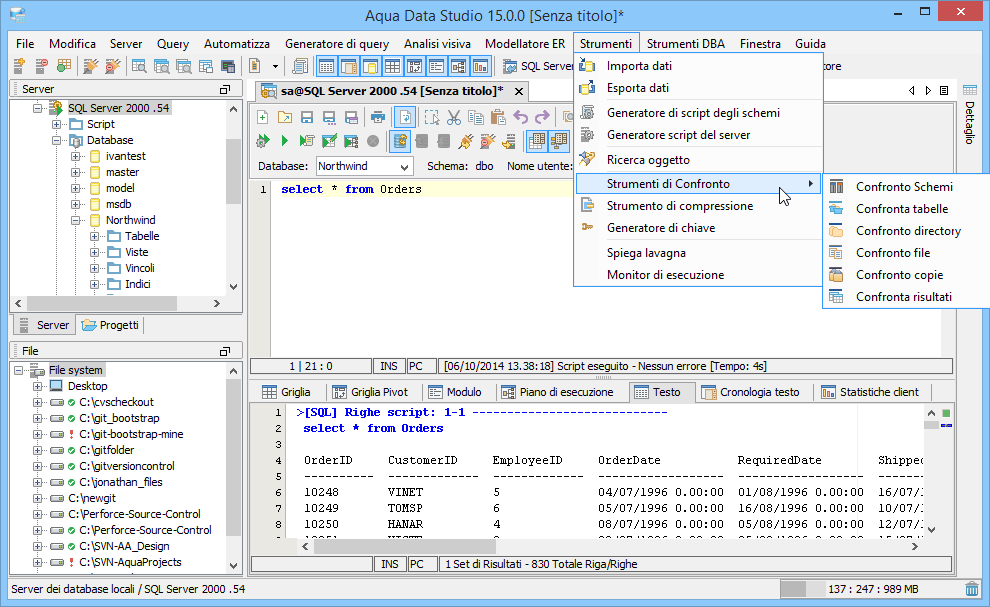
Task: Expand the Tabelle node under Northwind
Action: click(x=95, y=236)
